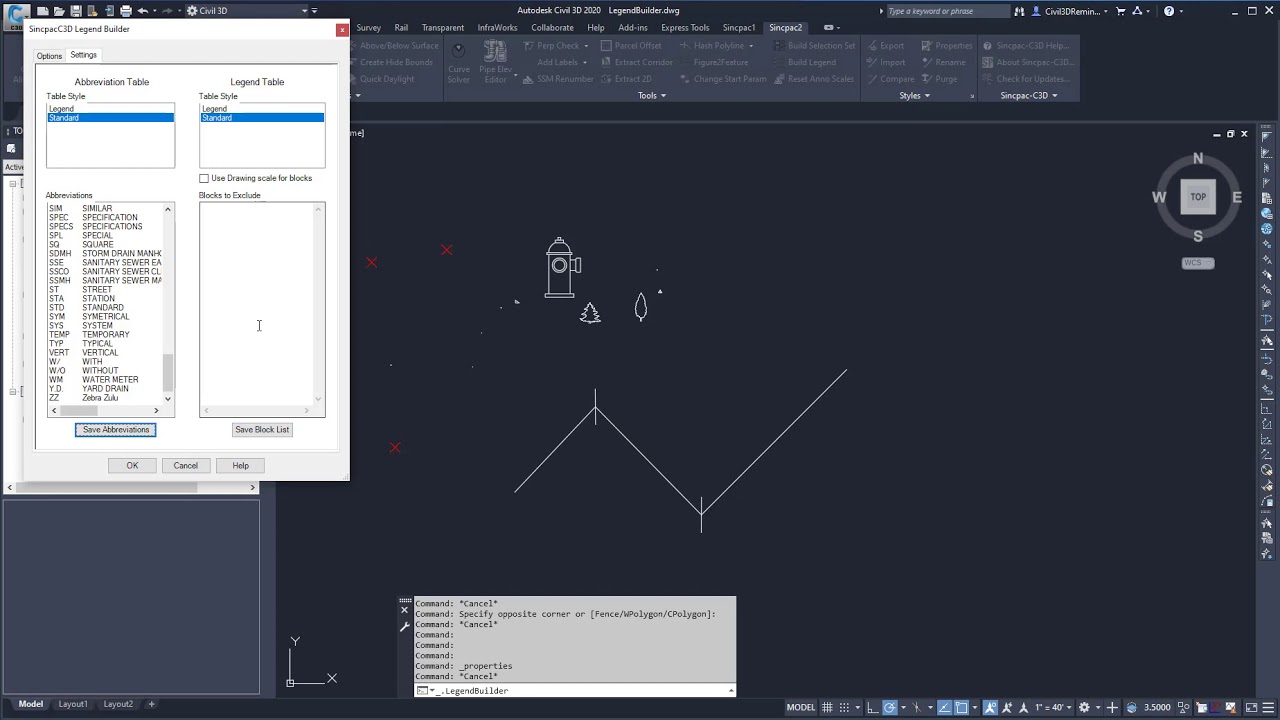Select Legend in Abbreviation Table style list
The height and width of the screenshot is (720, 1280).
[x=110, y=108]
